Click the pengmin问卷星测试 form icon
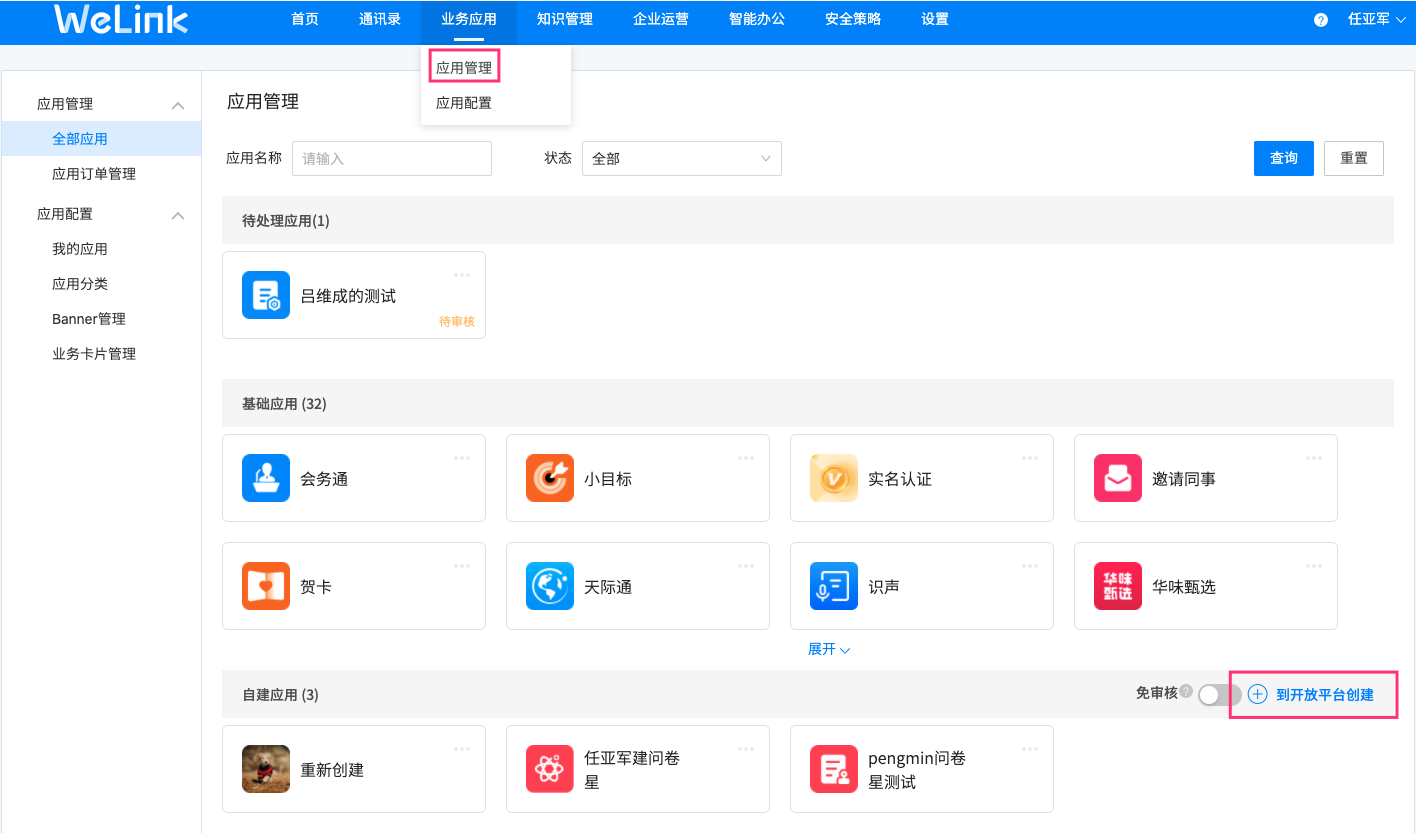Viewport: 1417px width, 833px height. coord(834,769)
